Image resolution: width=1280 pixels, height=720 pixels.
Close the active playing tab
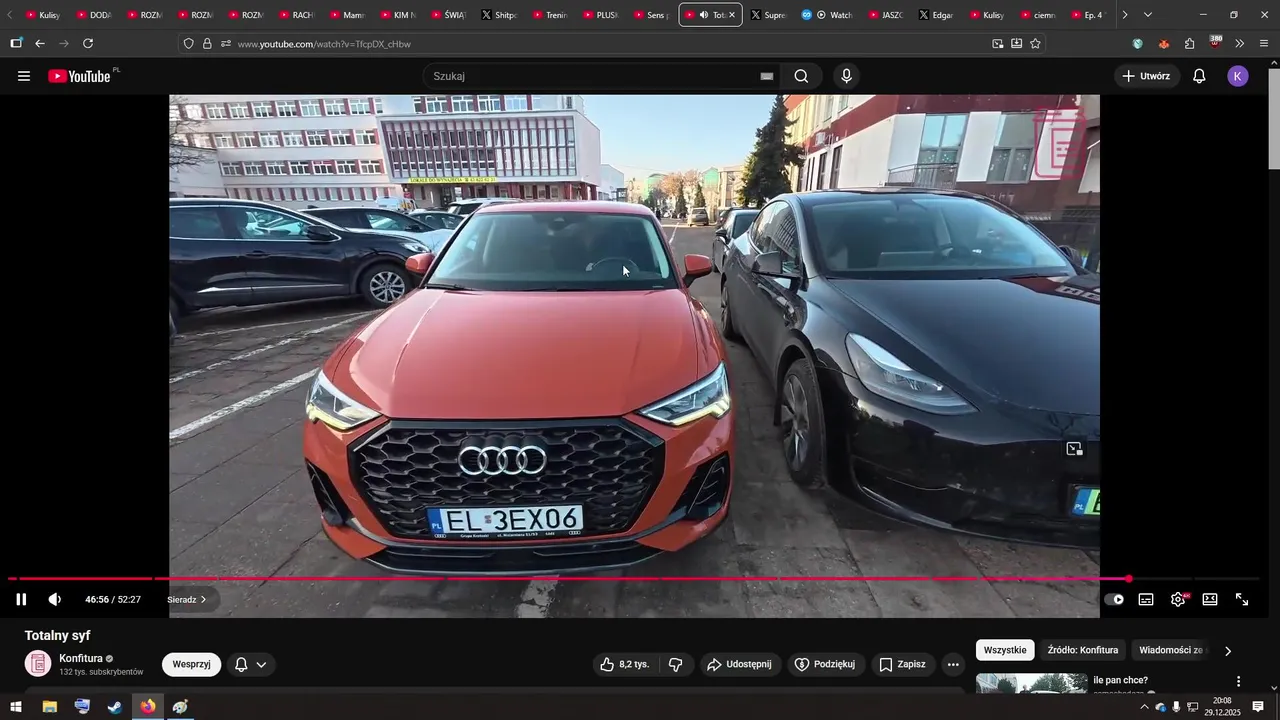coord(732,15)
